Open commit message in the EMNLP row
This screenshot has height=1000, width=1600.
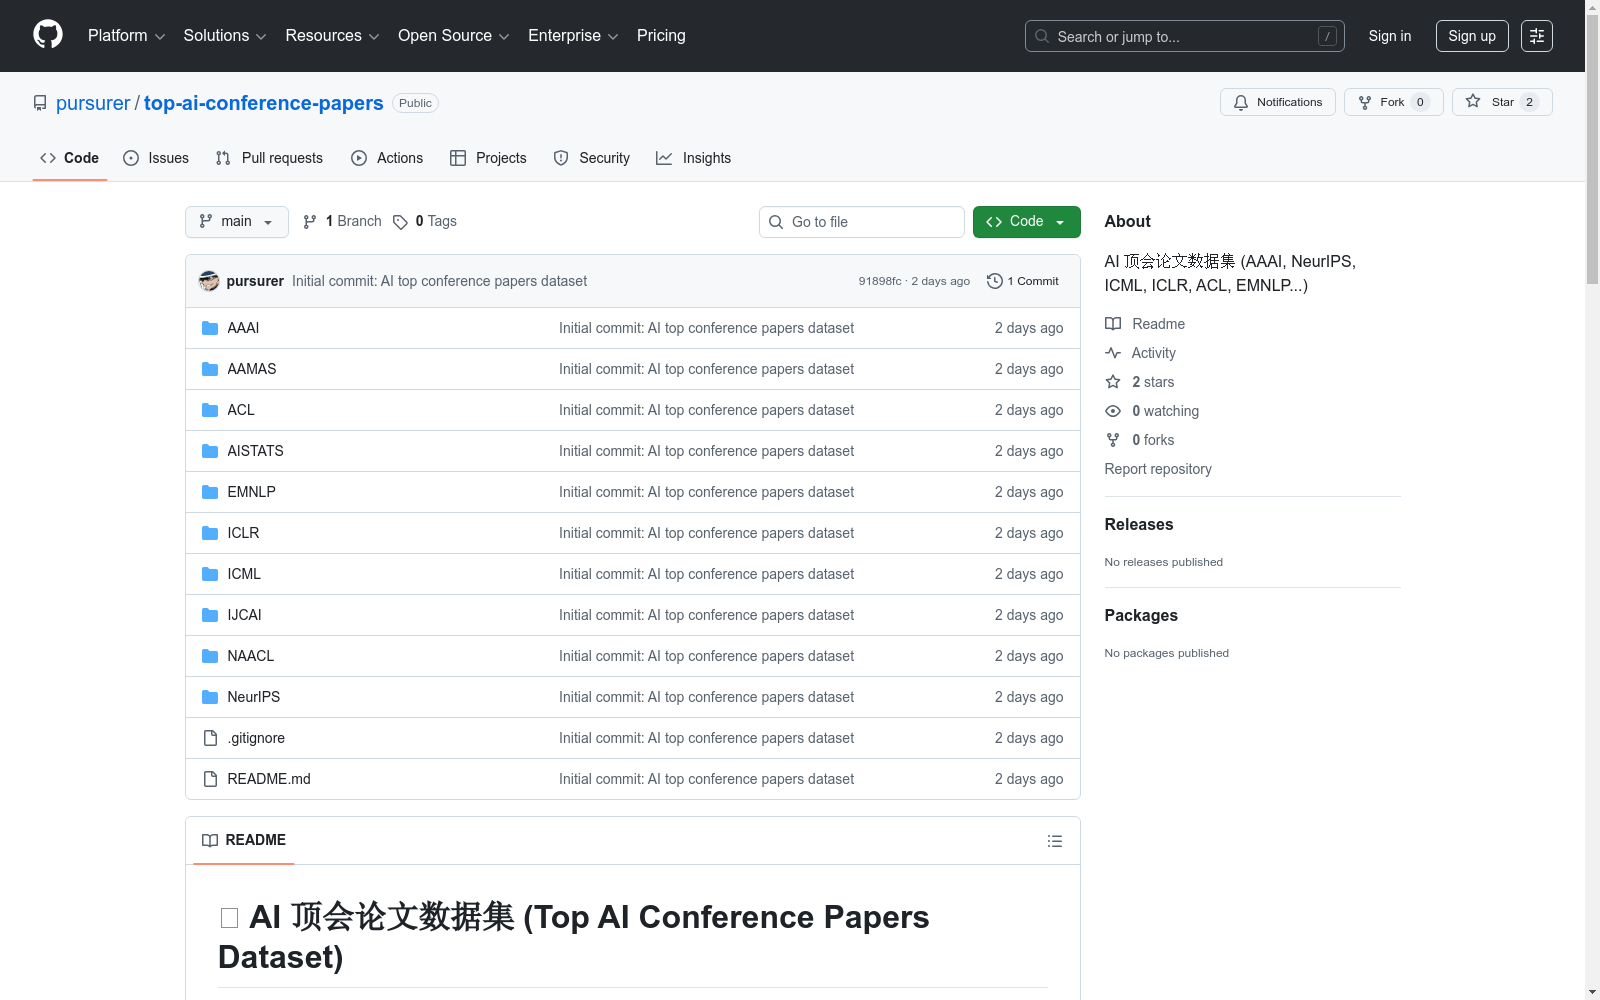tap(706, 492)
